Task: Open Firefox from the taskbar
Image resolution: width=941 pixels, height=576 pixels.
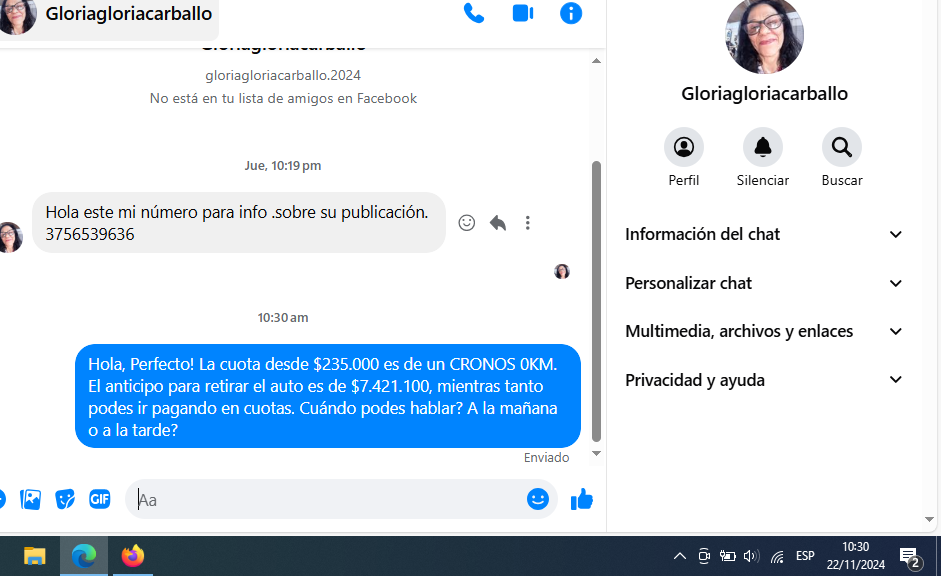Action: (x=133, y=556)
